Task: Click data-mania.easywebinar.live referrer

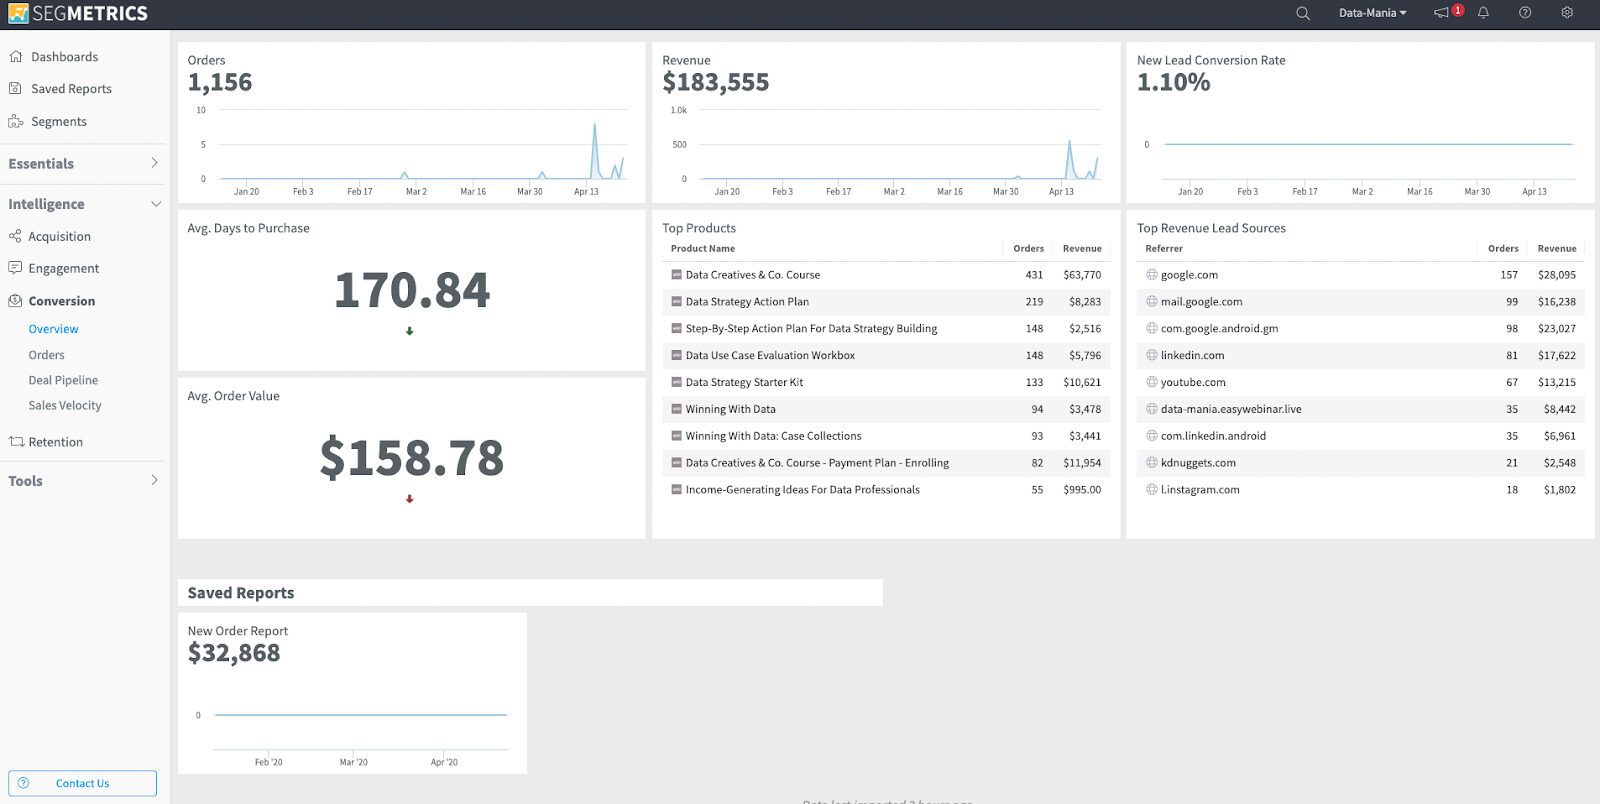Action: pos(1231,409)
